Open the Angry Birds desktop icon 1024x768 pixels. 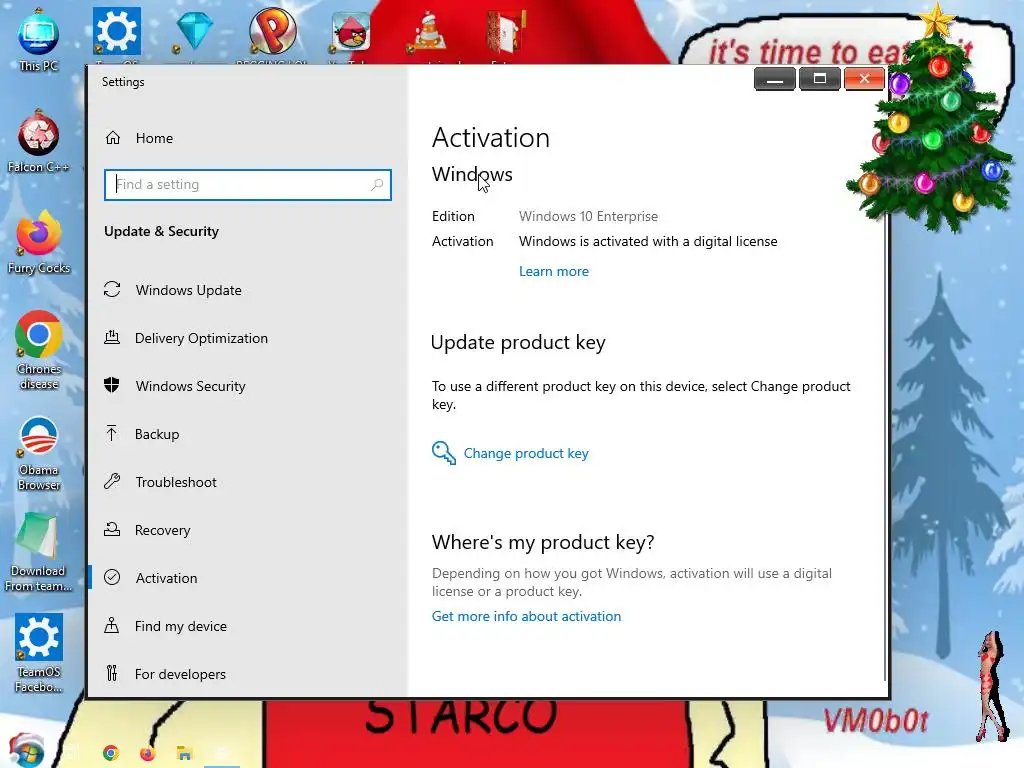(x=351, y=31)
